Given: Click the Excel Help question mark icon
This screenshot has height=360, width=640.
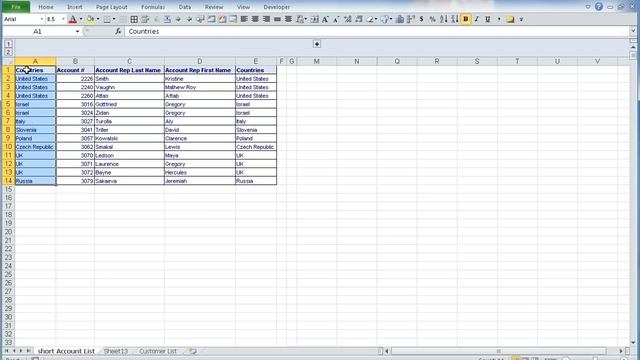Looking at the screenshot, I should coord(599,7).
